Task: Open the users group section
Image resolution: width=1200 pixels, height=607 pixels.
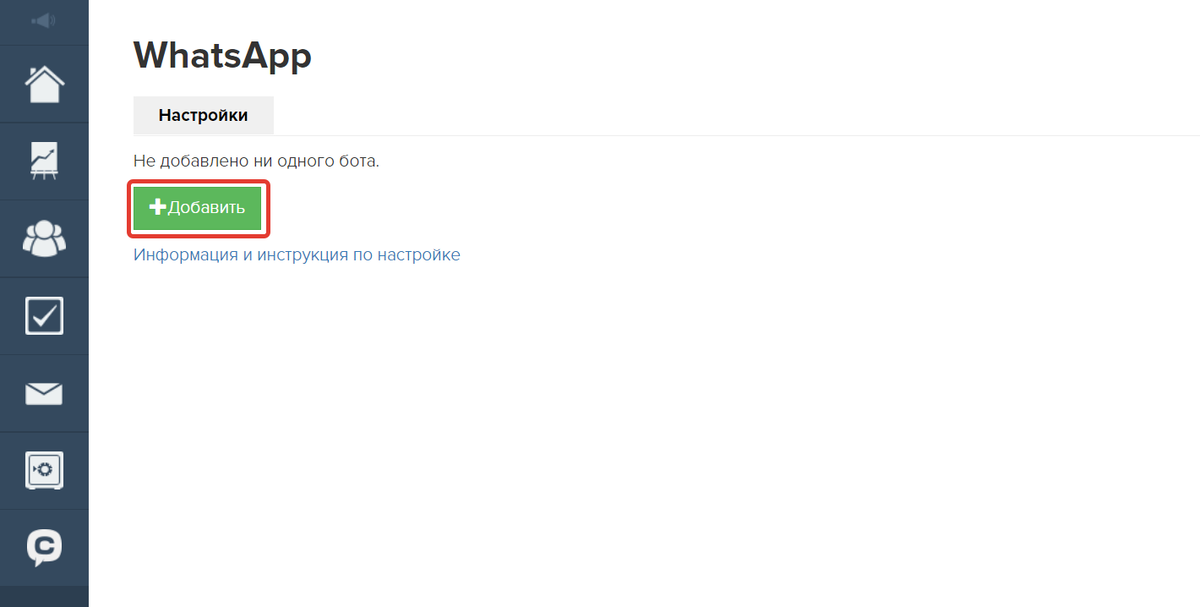Action: [x=44, y=238]
